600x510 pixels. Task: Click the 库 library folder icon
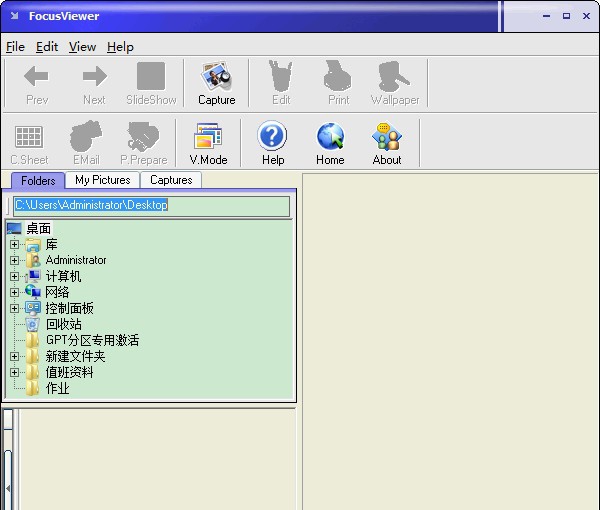(x=33, y=244)
